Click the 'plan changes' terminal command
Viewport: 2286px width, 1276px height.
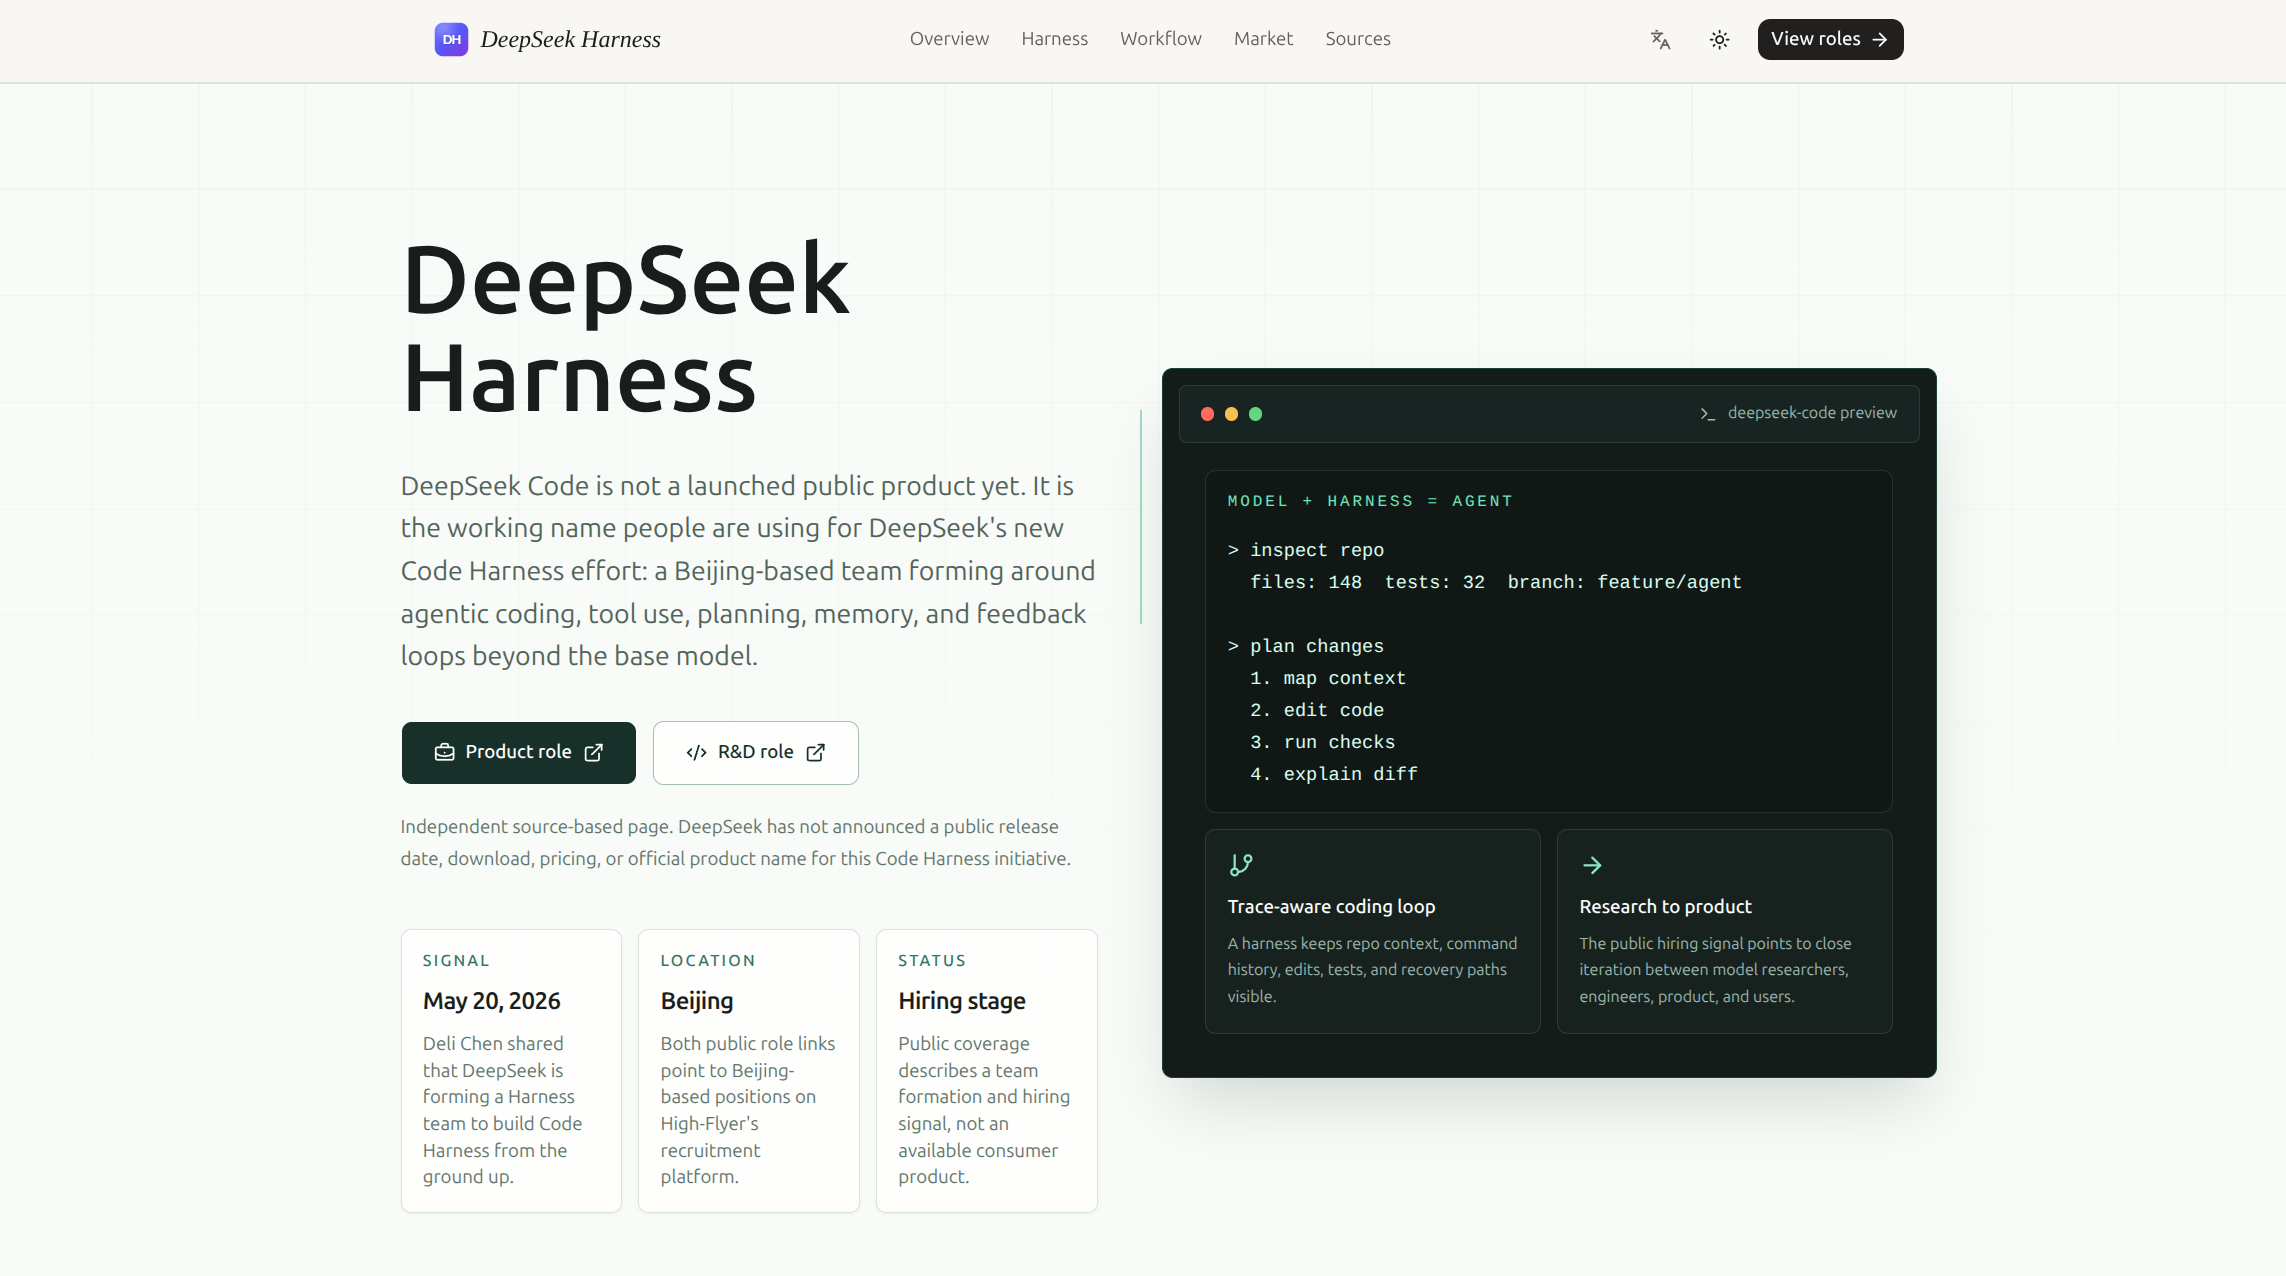(x=1316, y=646)
